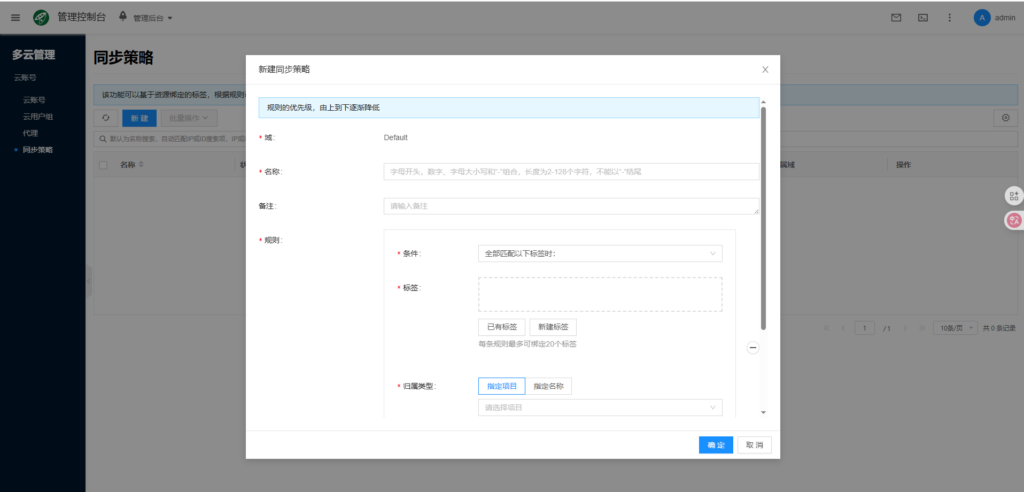Viewport: 1024px width, 492px height.
Task: Close the 新建同步策略 dialog
Action: [765, 69]
